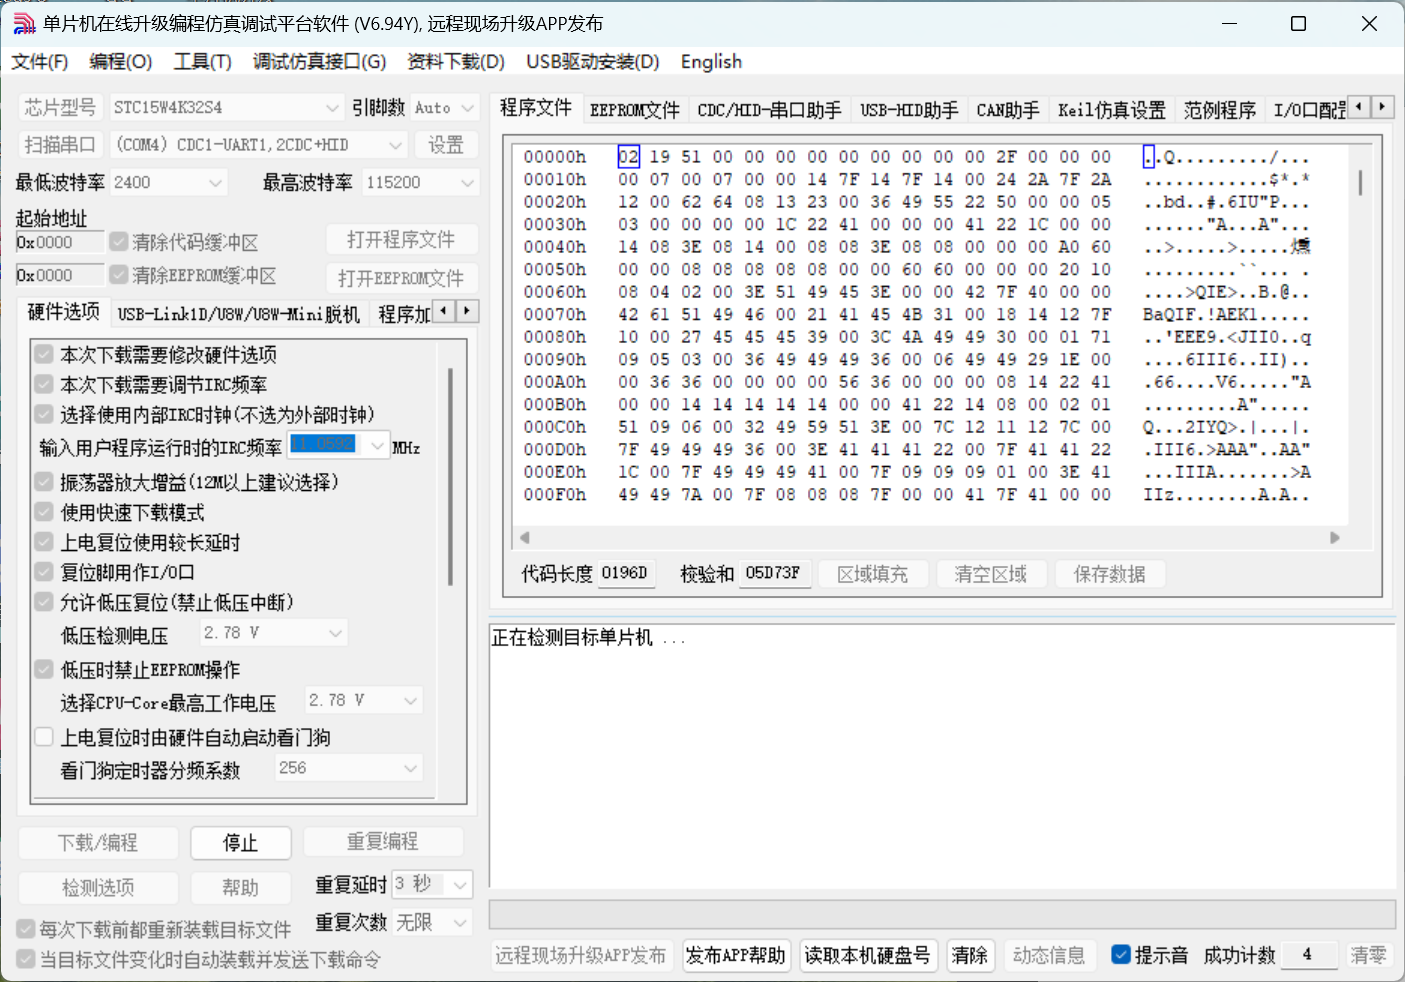Screen dimensions: 1405x982
Task: Toggle 允许低压复位 checkbox
Action: coord(44,602)
